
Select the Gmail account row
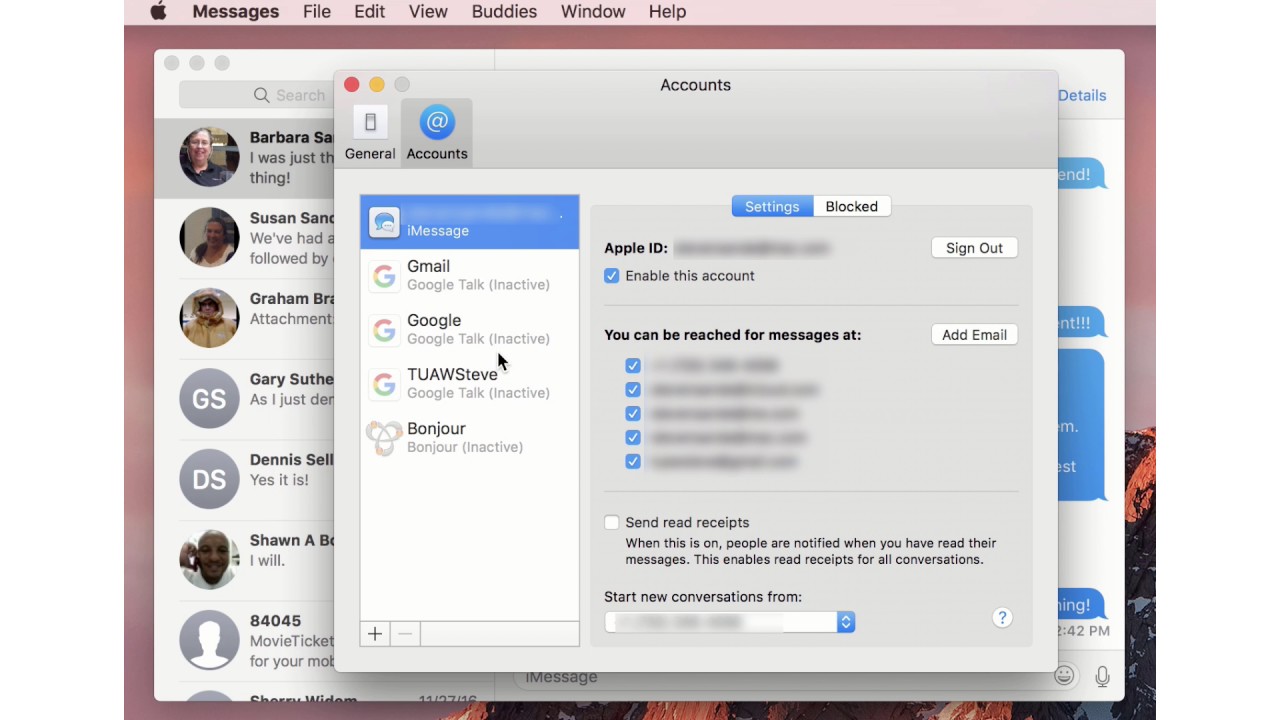pyautogui.click(x=469, y=276)
